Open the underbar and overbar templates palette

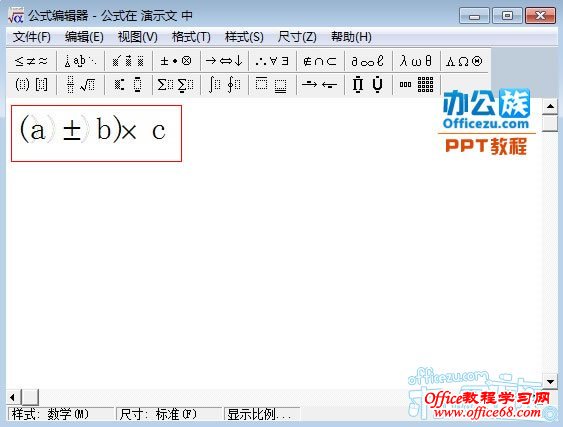(272, 85)
